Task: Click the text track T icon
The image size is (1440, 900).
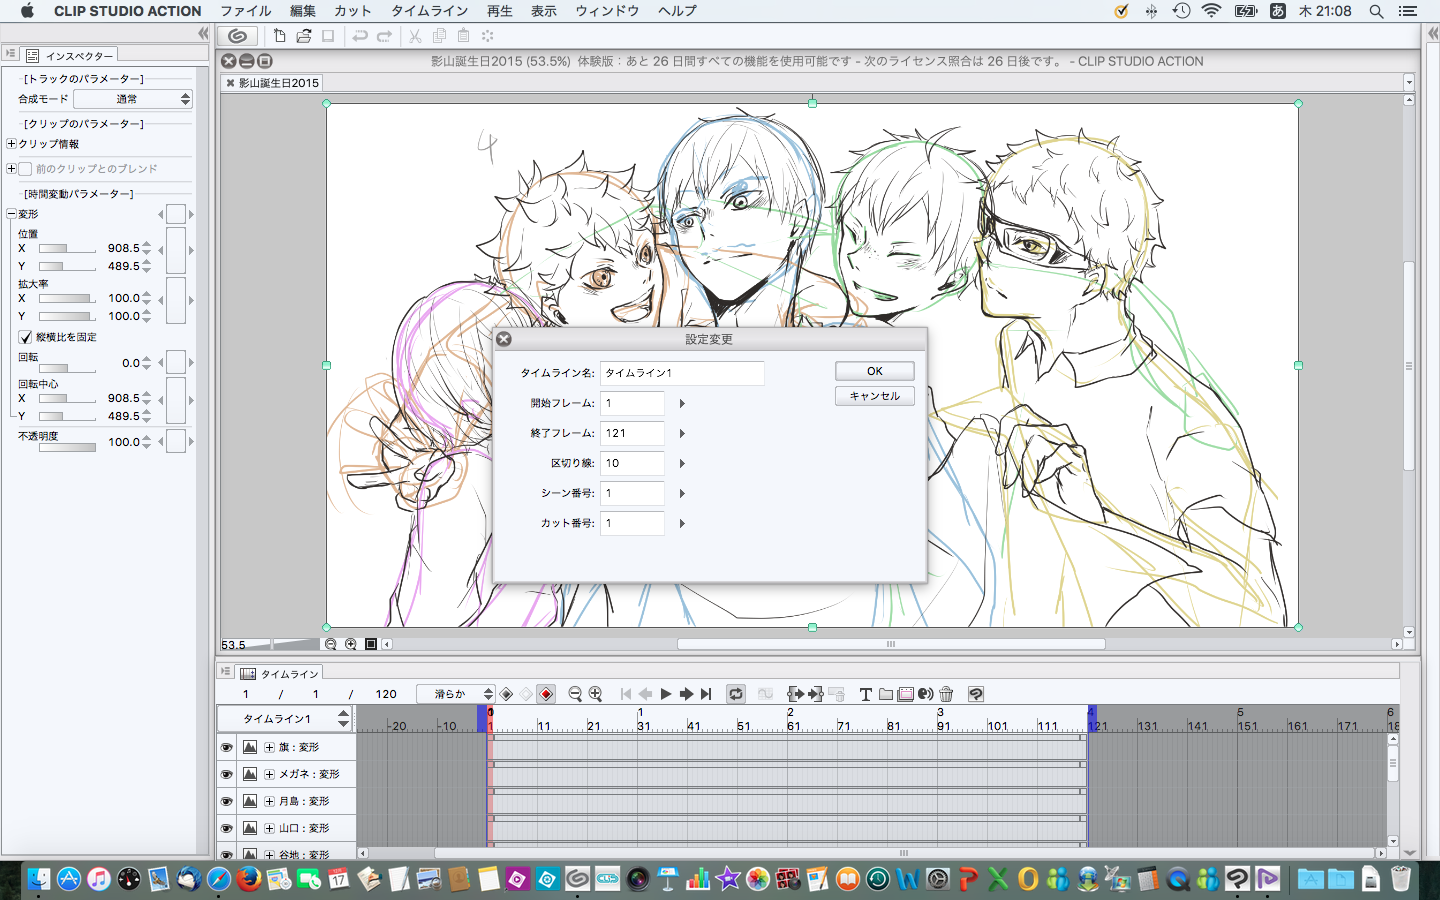Action: [x=866, y=694]
